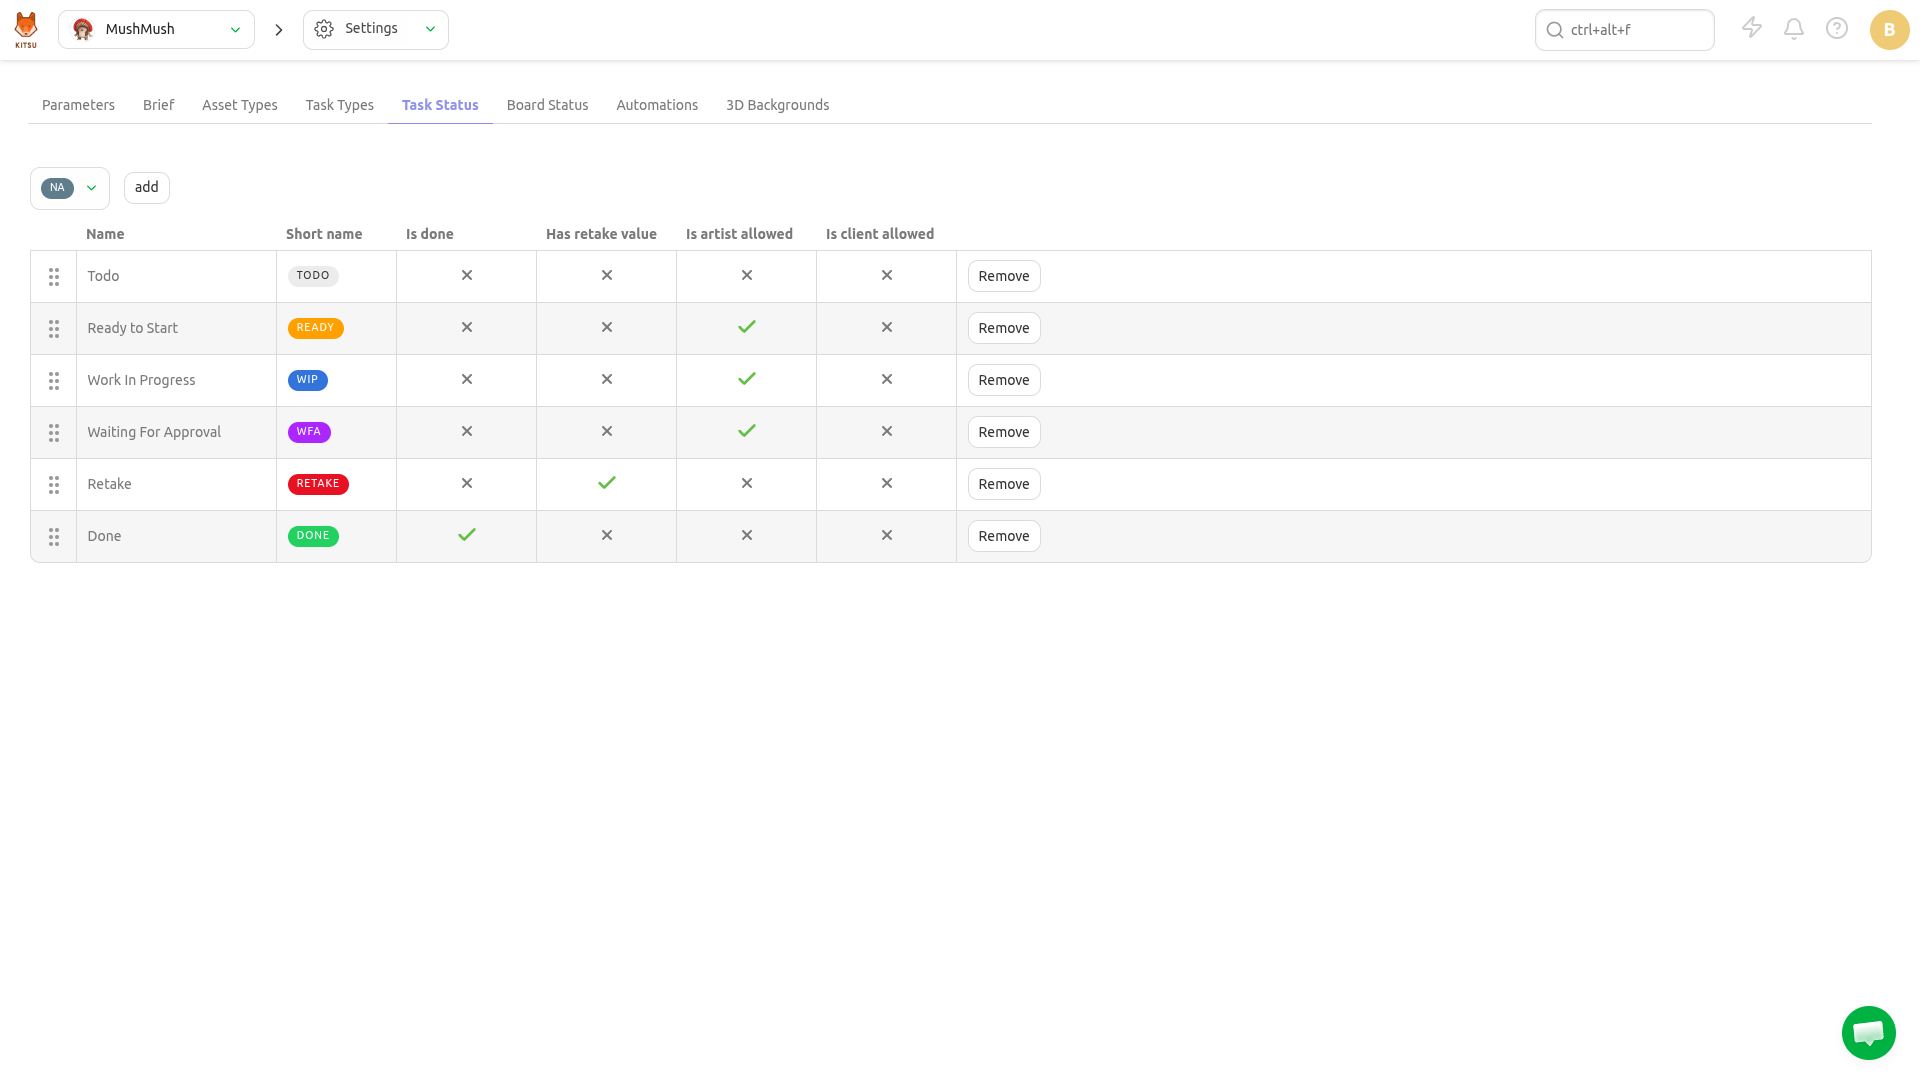
Task: Click the Retake row's Has retake value checkmark
Action: tap(607, 483)
